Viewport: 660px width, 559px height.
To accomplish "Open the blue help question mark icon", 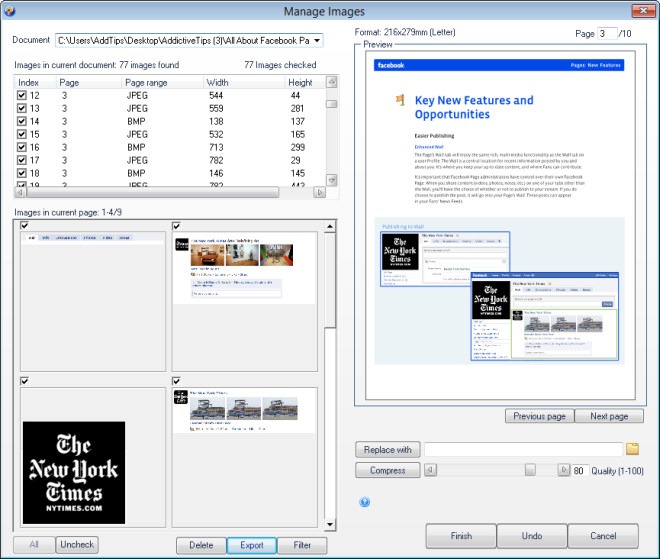I will coord(365,502).
